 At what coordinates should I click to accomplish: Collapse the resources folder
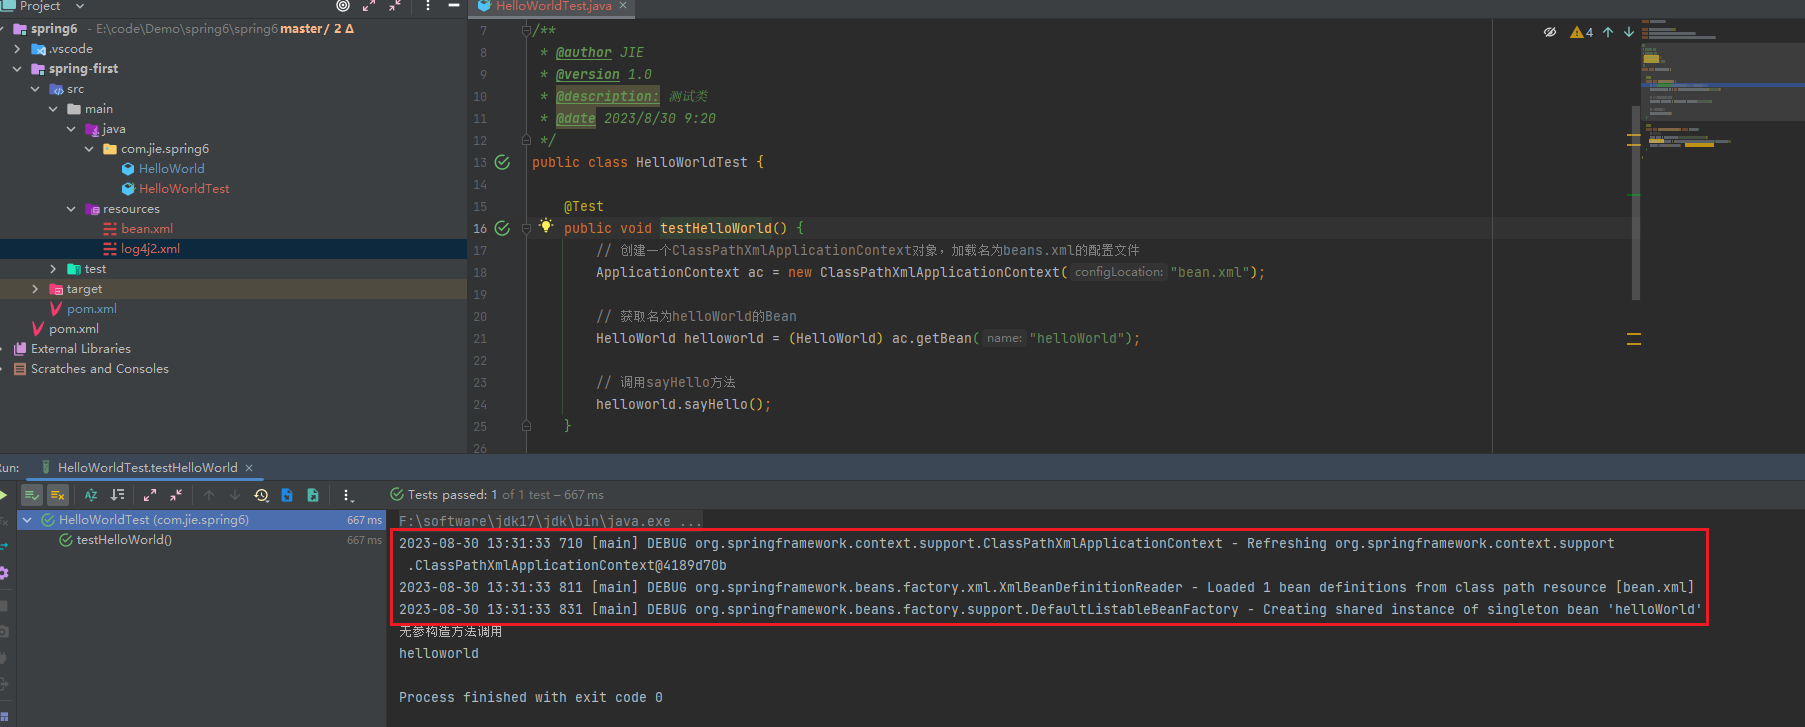71,209
